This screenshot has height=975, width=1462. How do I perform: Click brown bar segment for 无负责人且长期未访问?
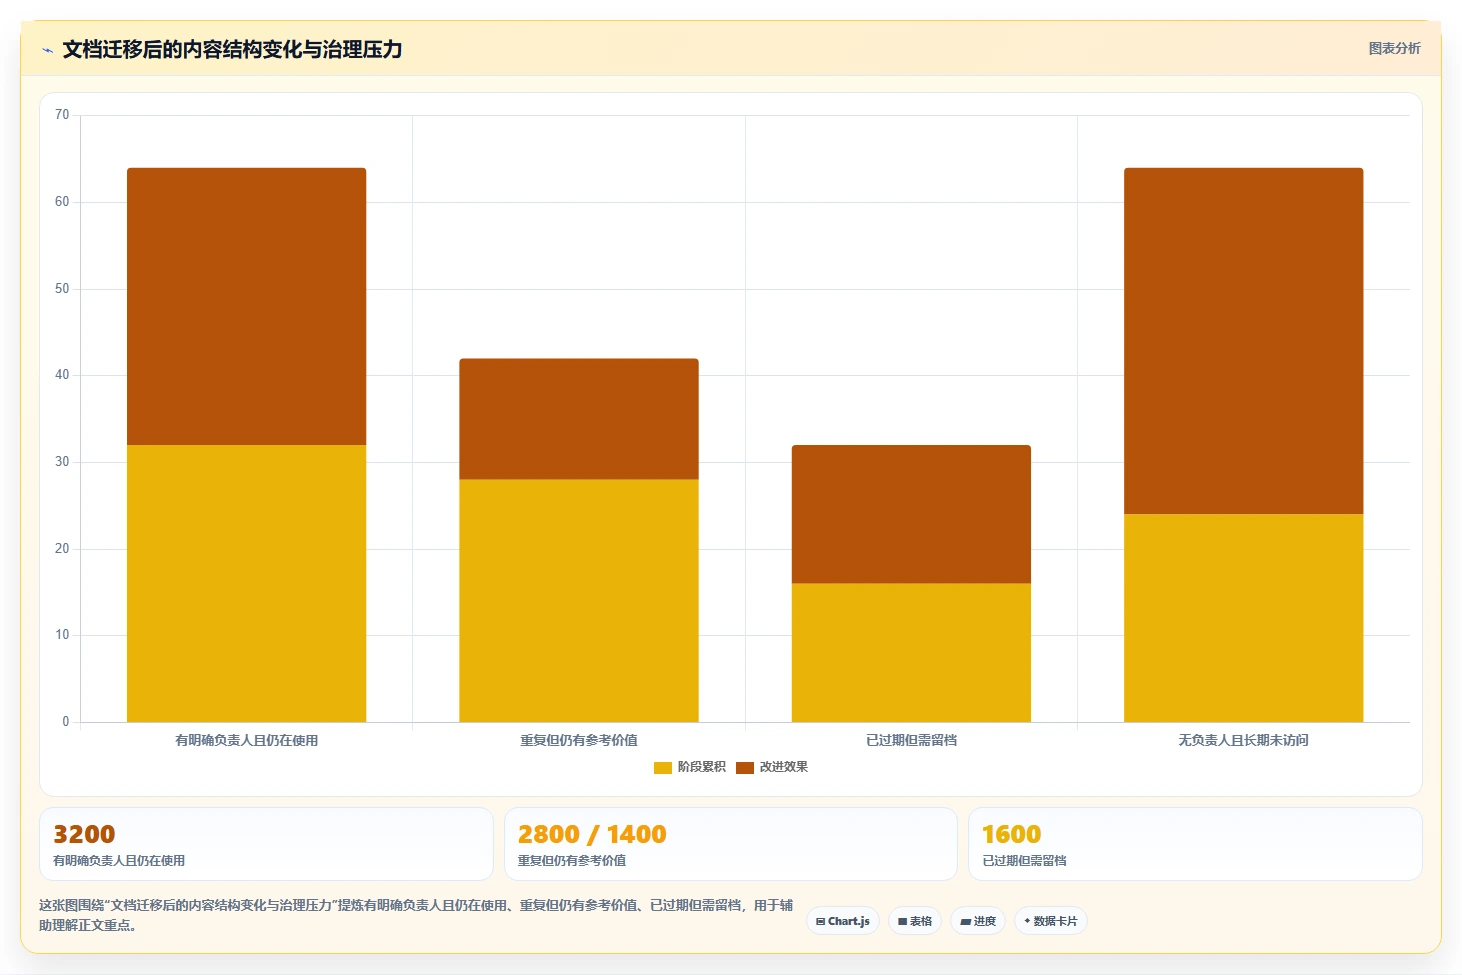(x=1243, y=341)
